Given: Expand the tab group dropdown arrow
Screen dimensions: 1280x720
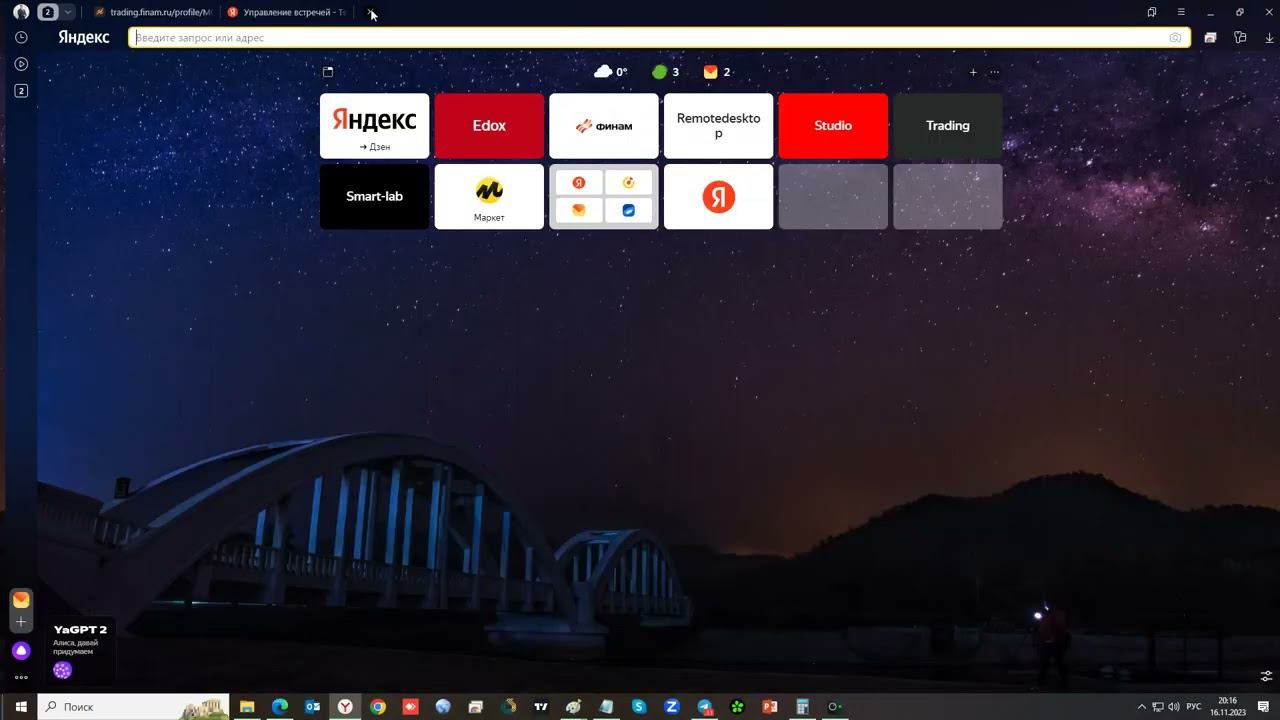Looking at the screenshot, I should [x=67, y=12].
